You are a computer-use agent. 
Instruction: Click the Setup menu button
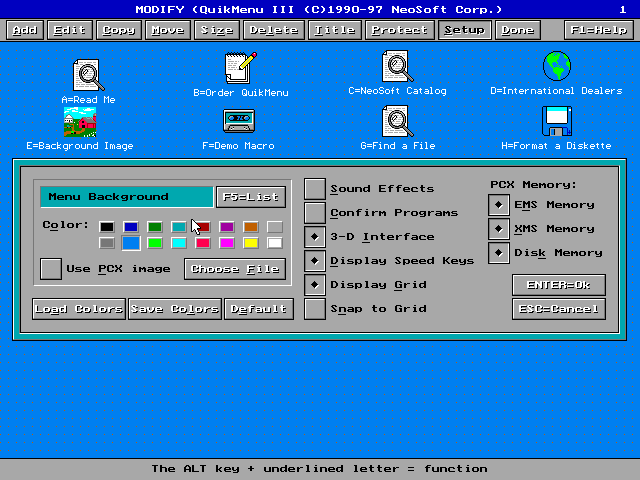tap(464, 30)
